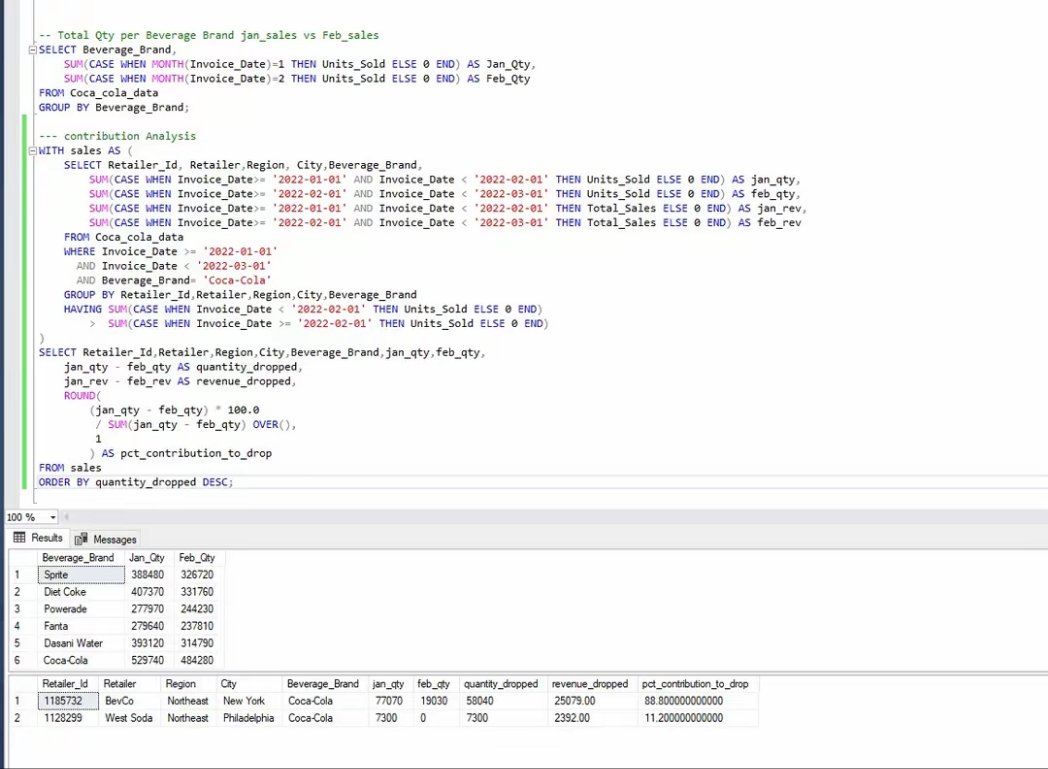Click the 77070 jan_qty cell

pyautogui.click(x=390, y=701)
